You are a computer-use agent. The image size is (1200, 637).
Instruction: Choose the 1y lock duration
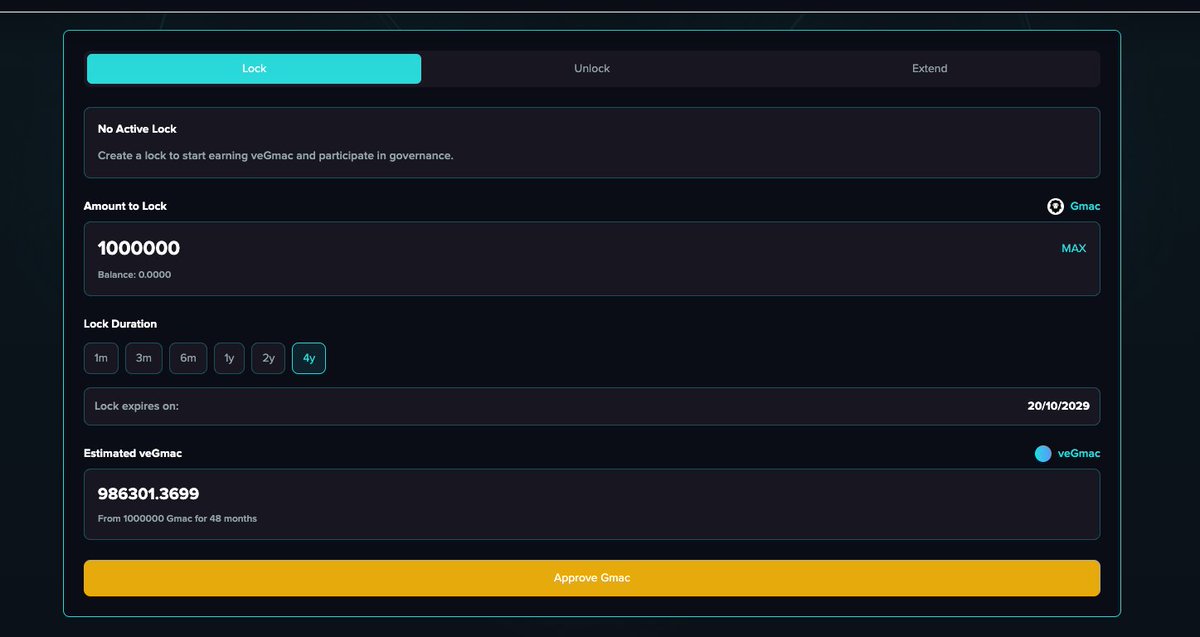(229, 358)
